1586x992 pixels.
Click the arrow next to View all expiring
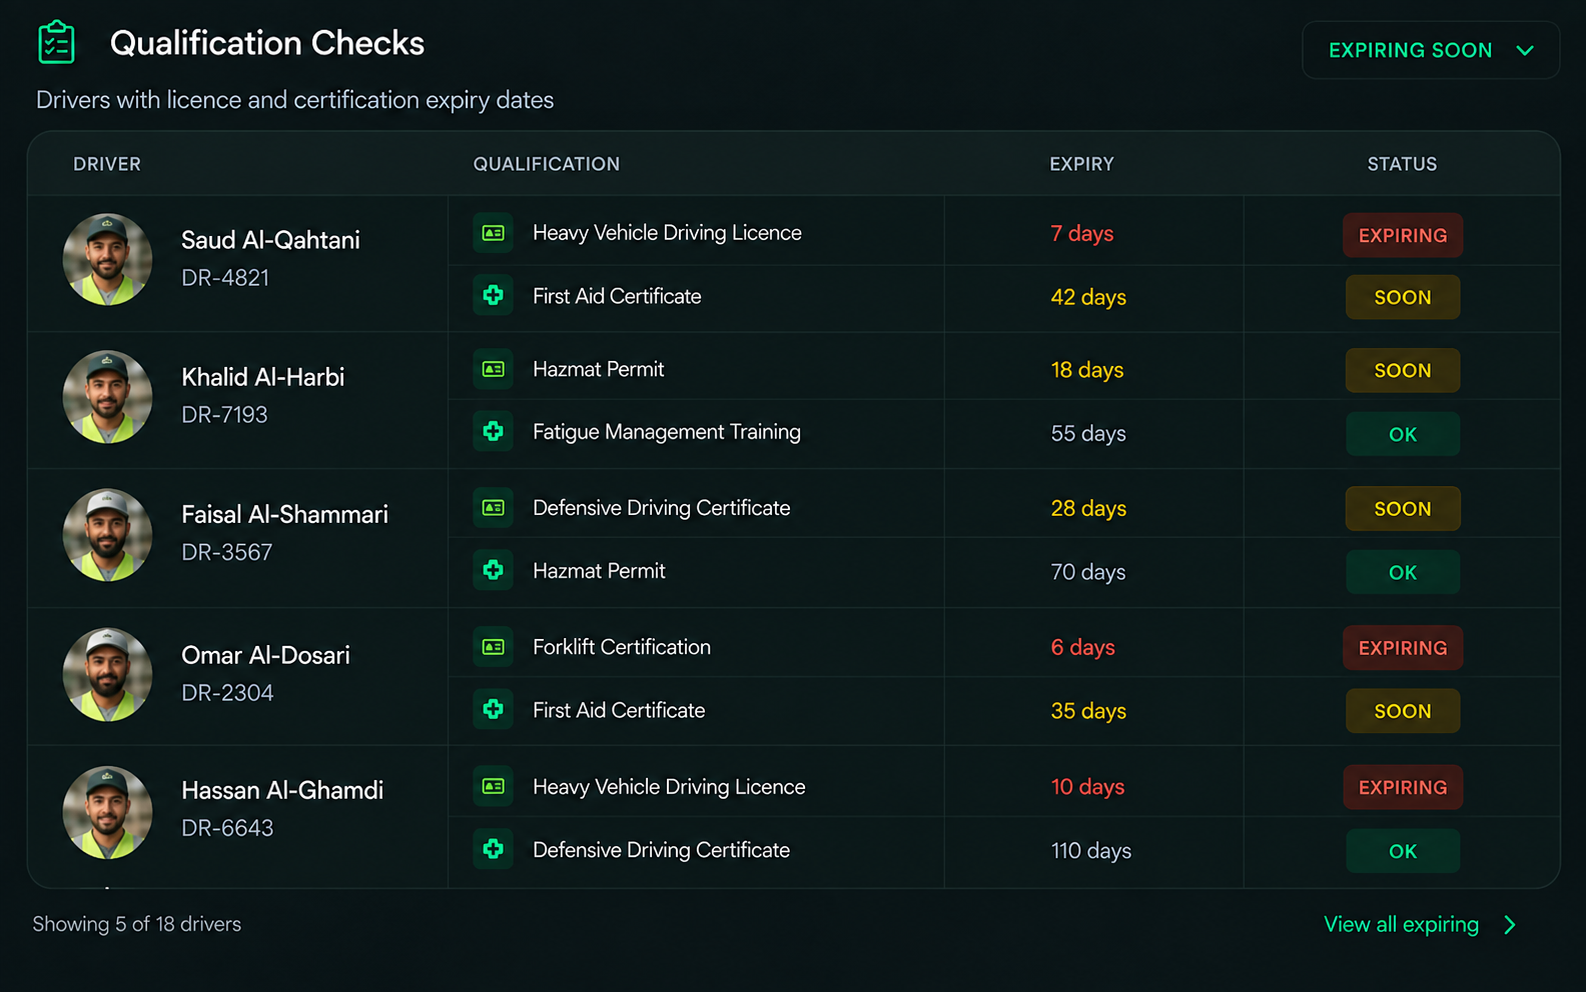click(x=1510, y=925)
